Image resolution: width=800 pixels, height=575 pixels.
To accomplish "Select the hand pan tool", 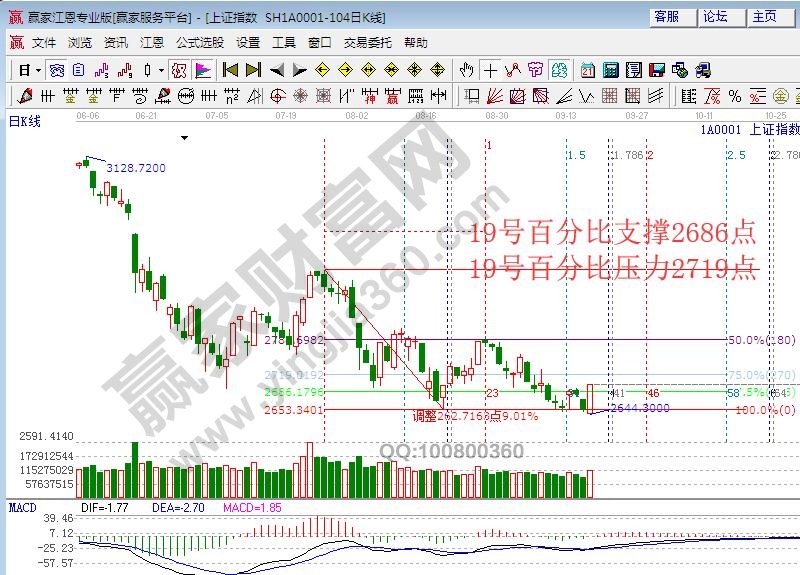I will pos(466,70).
